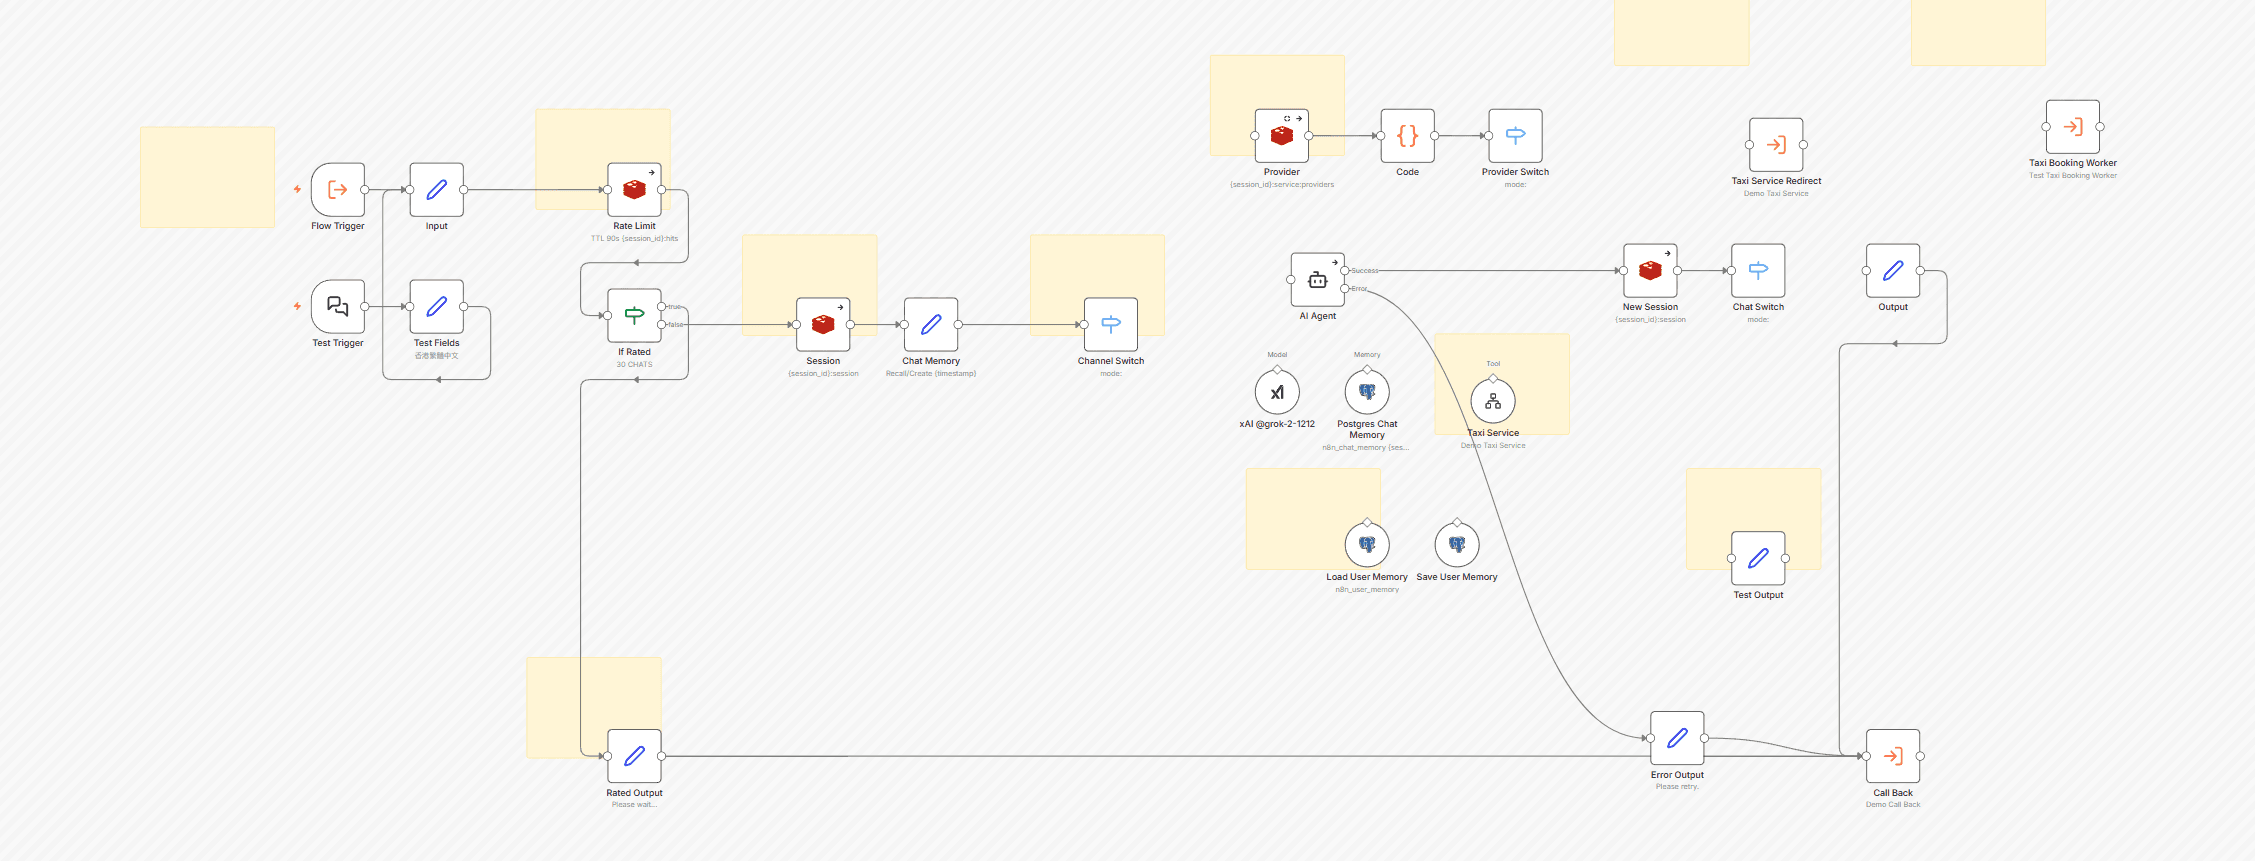Screen dimensions: 2255x861
Task: Click the Test Trigger chat node
Action: pos(337,306)
